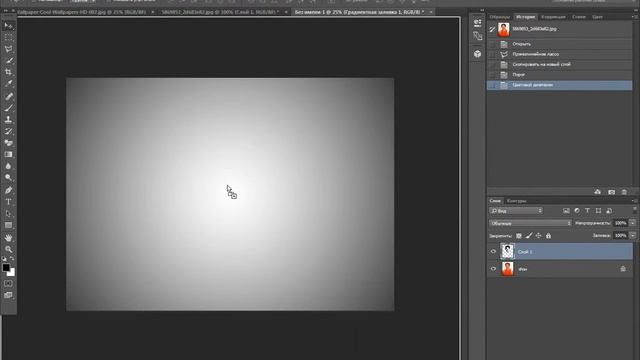
Task: Toggle Quick Mask mode icon
Action: pyautogui.click(x=8, y=283)
